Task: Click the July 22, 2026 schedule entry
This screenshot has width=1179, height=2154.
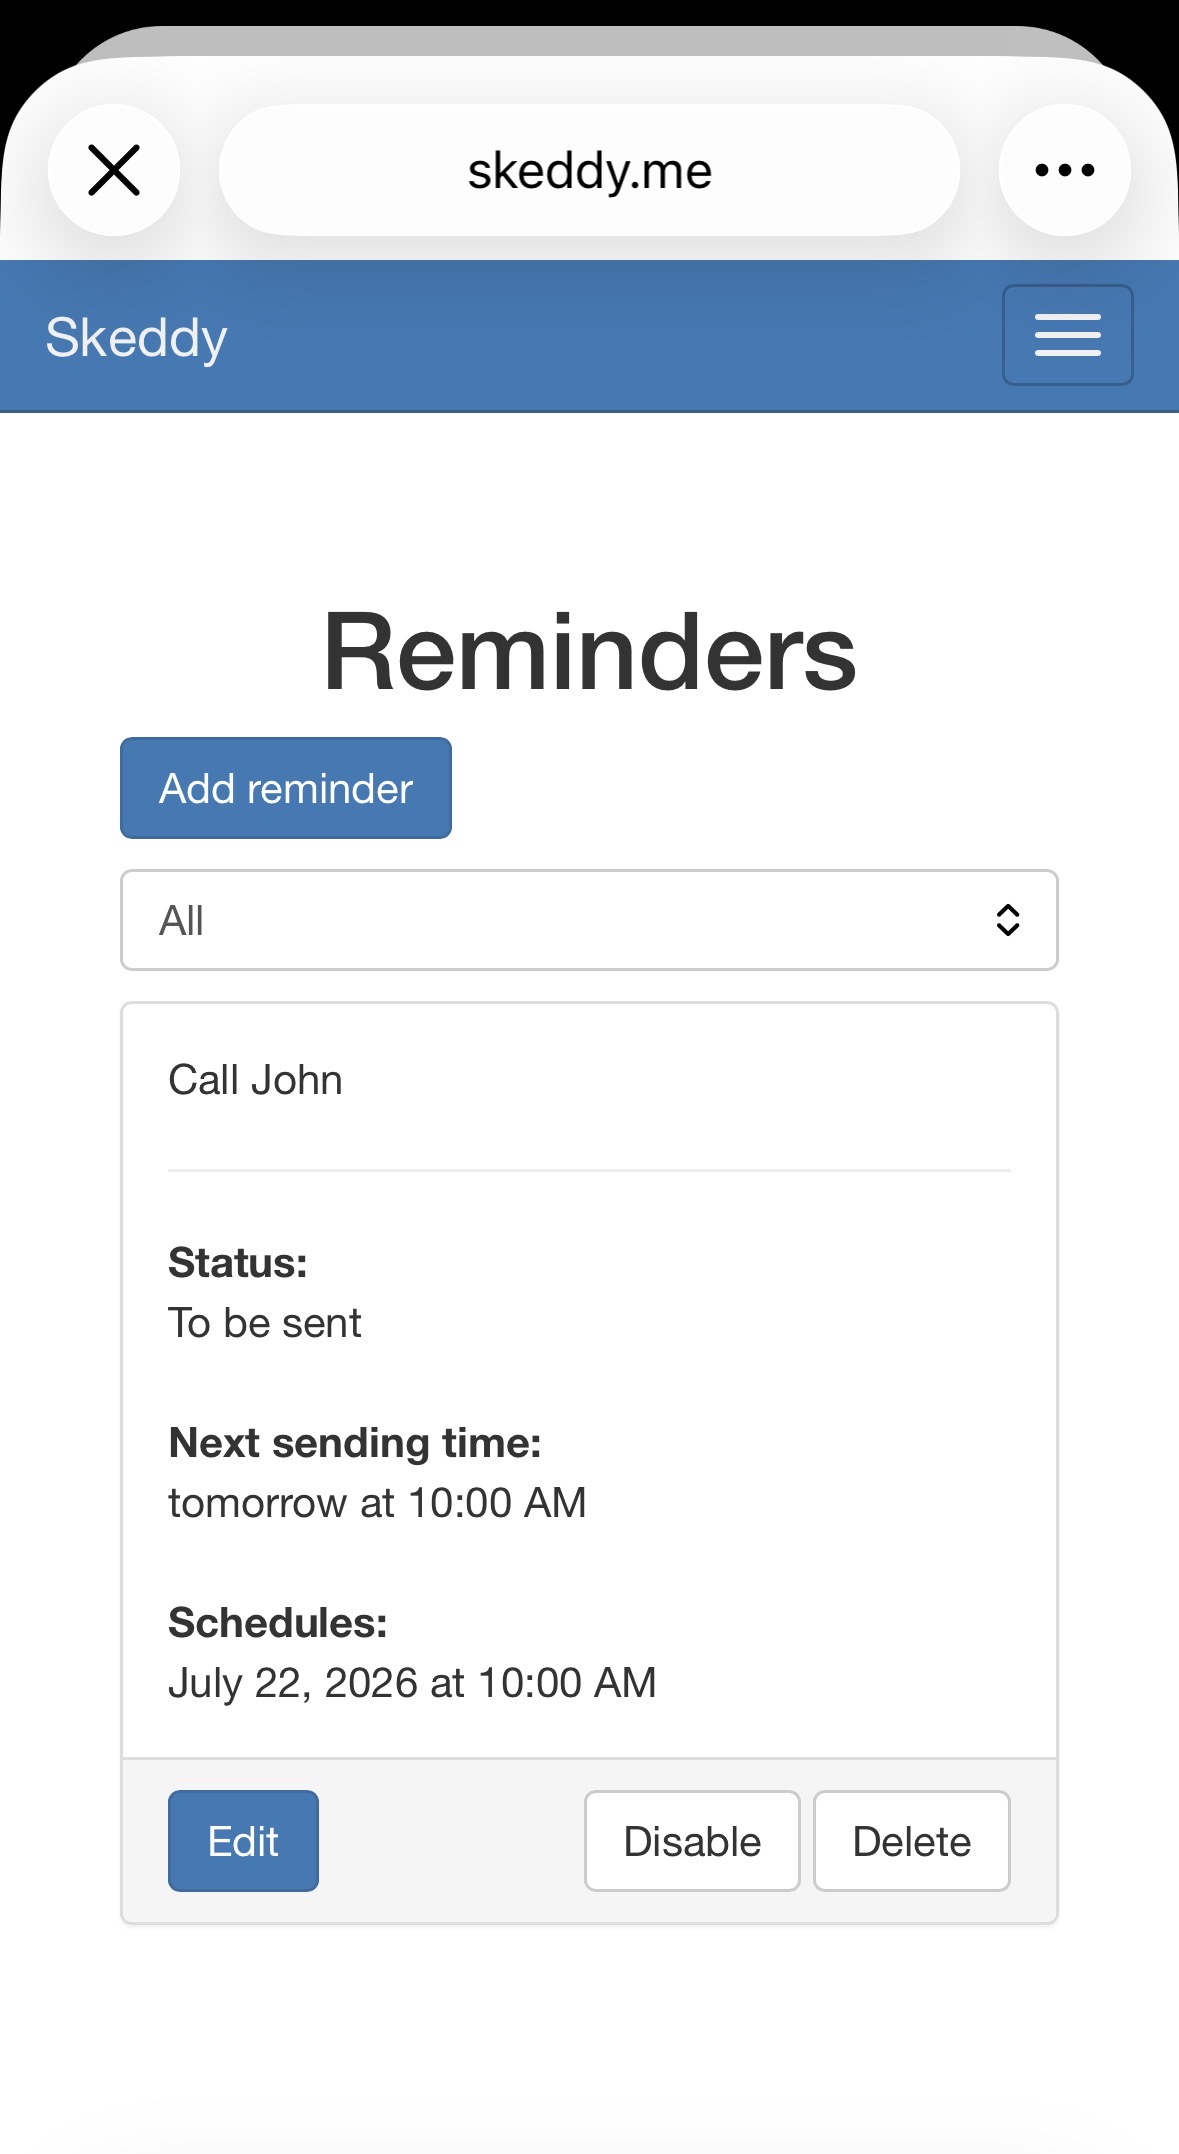Action: coord(412,1683)
